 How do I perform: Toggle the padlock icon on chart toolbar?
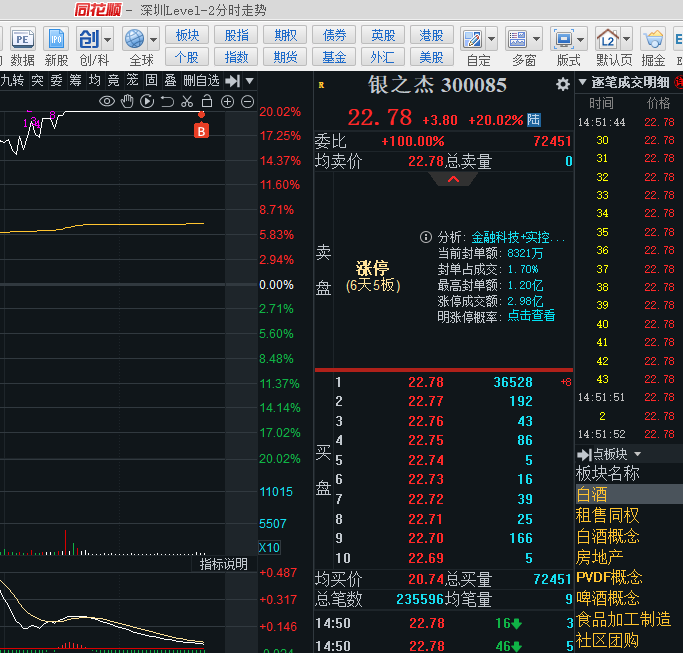(x=207, y=101)
